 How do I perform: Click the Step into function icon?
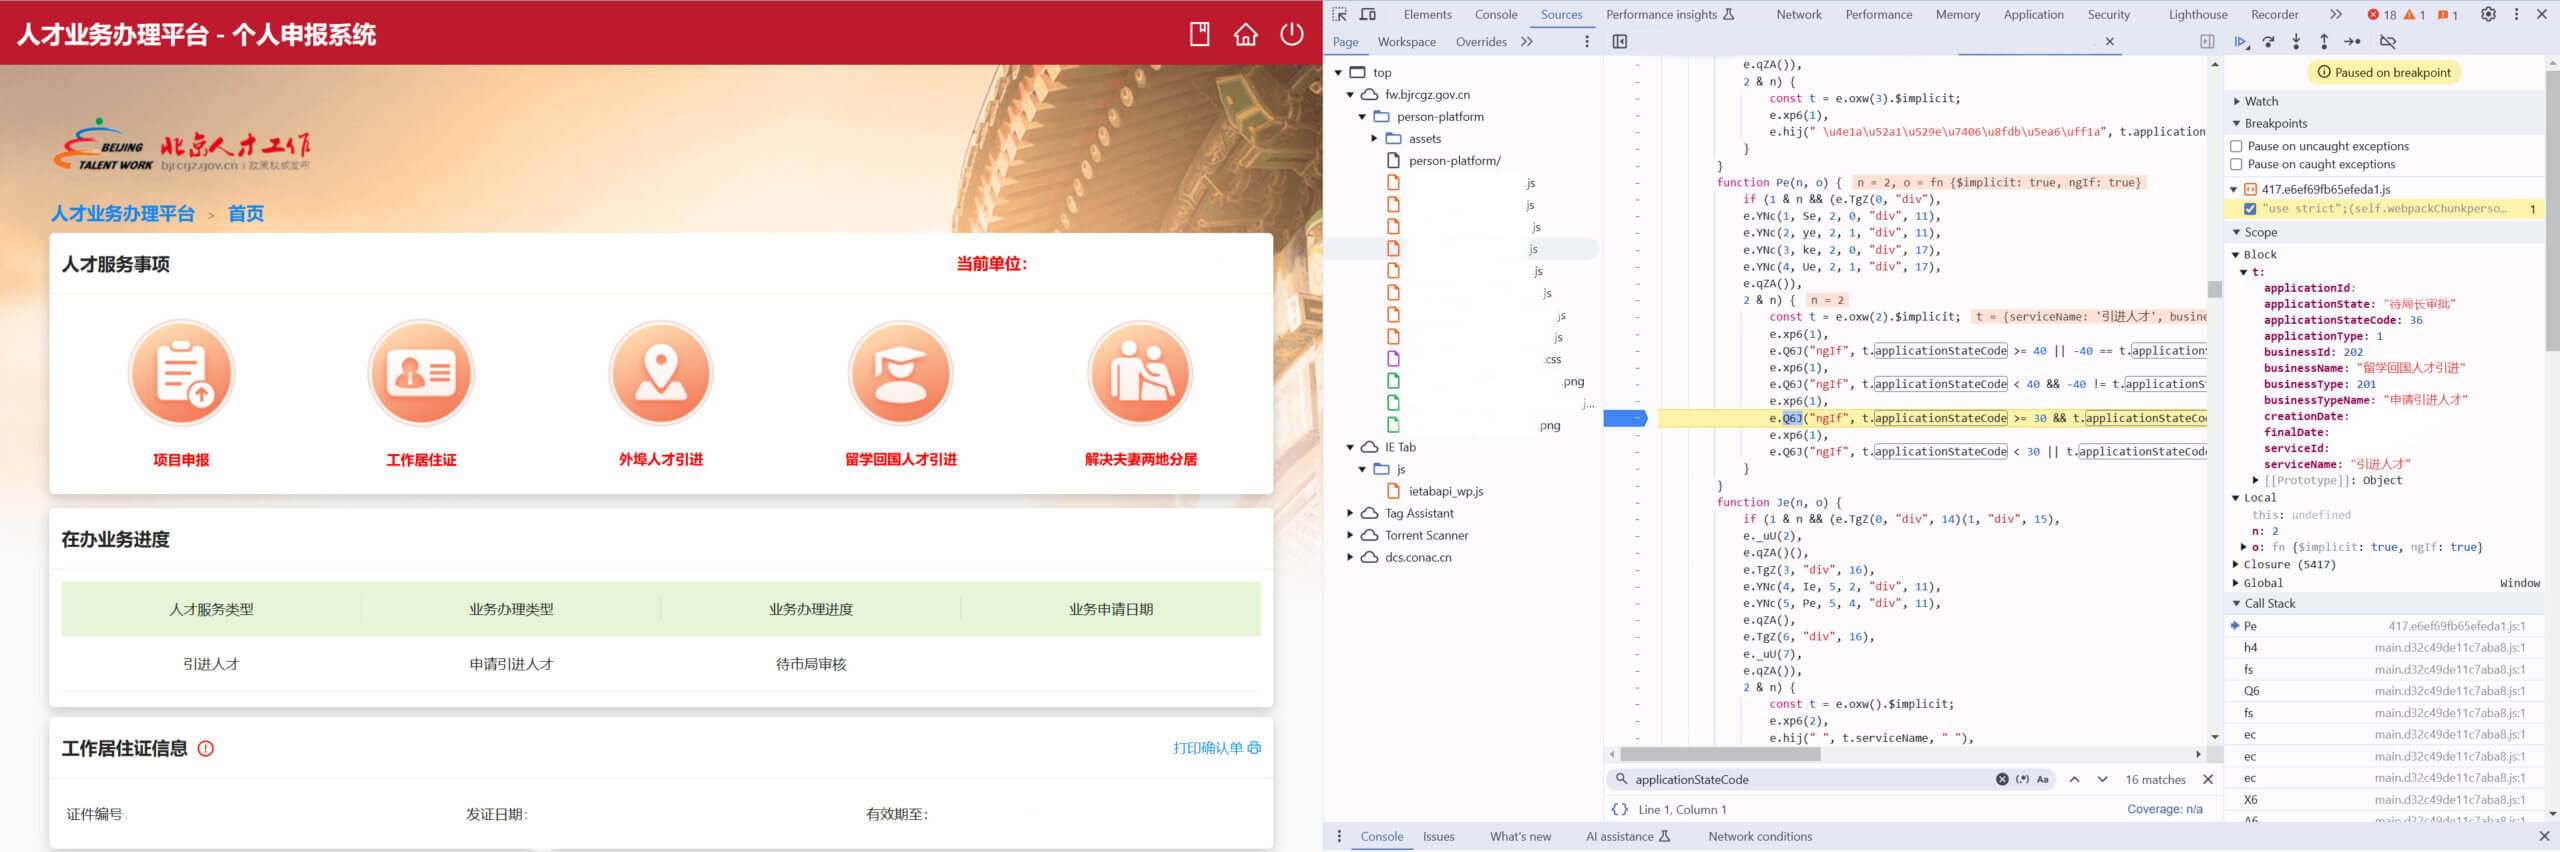(x=2296, y=42)
